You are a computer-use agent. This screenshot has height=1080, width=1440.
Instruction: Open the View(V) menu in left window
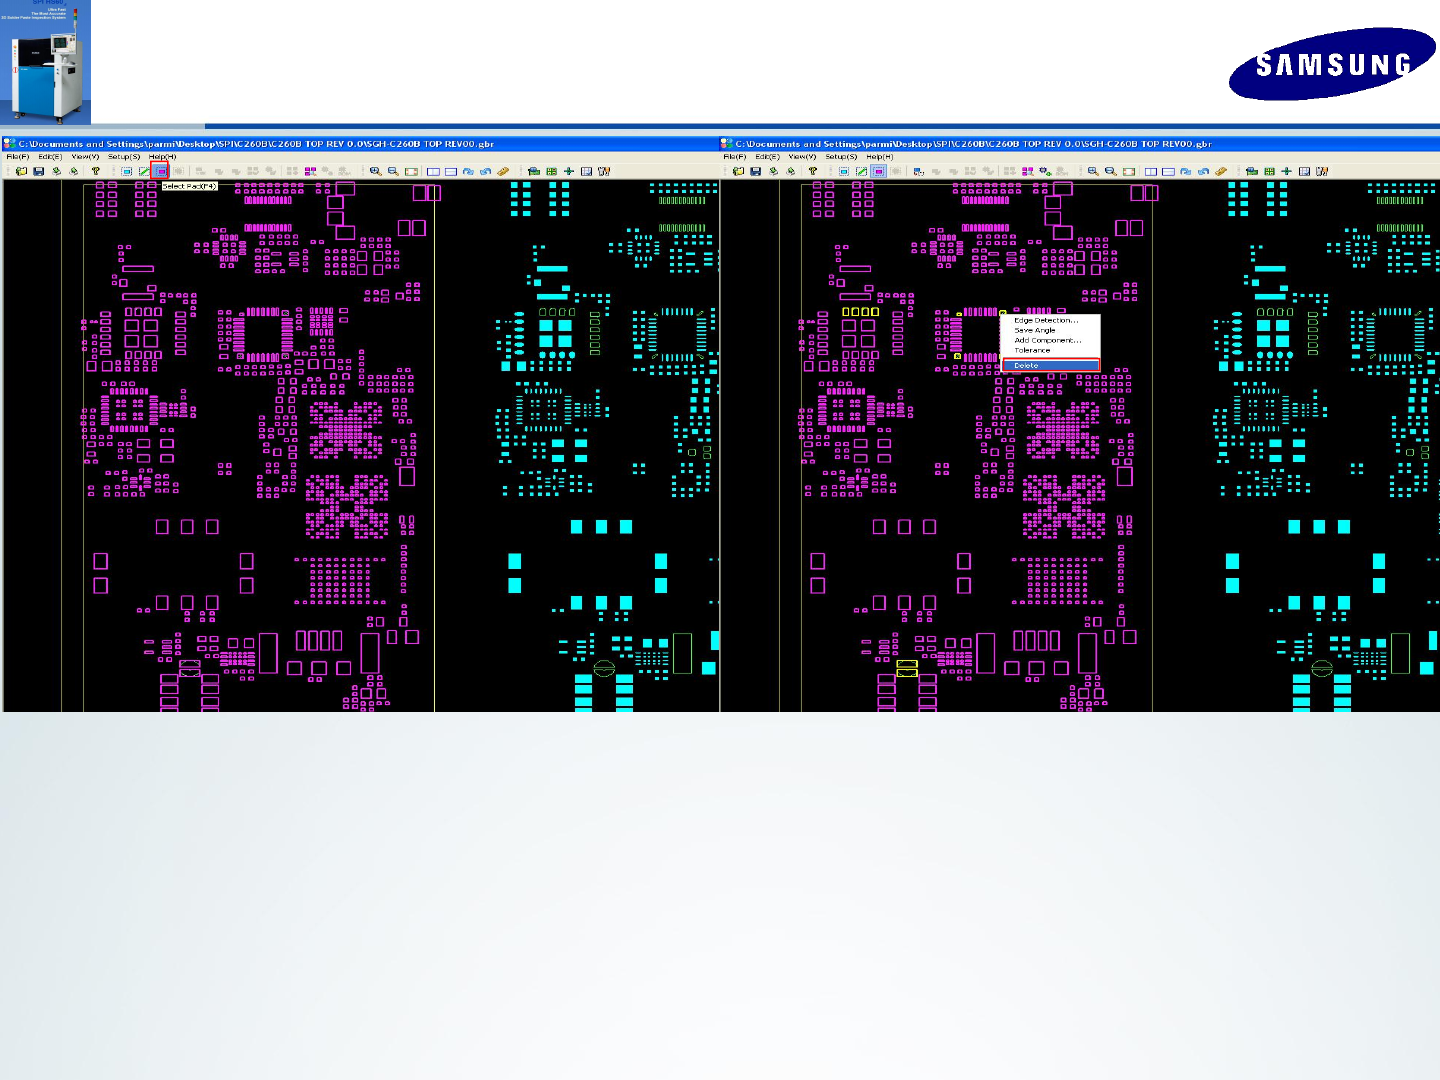(x=85, y=157)
